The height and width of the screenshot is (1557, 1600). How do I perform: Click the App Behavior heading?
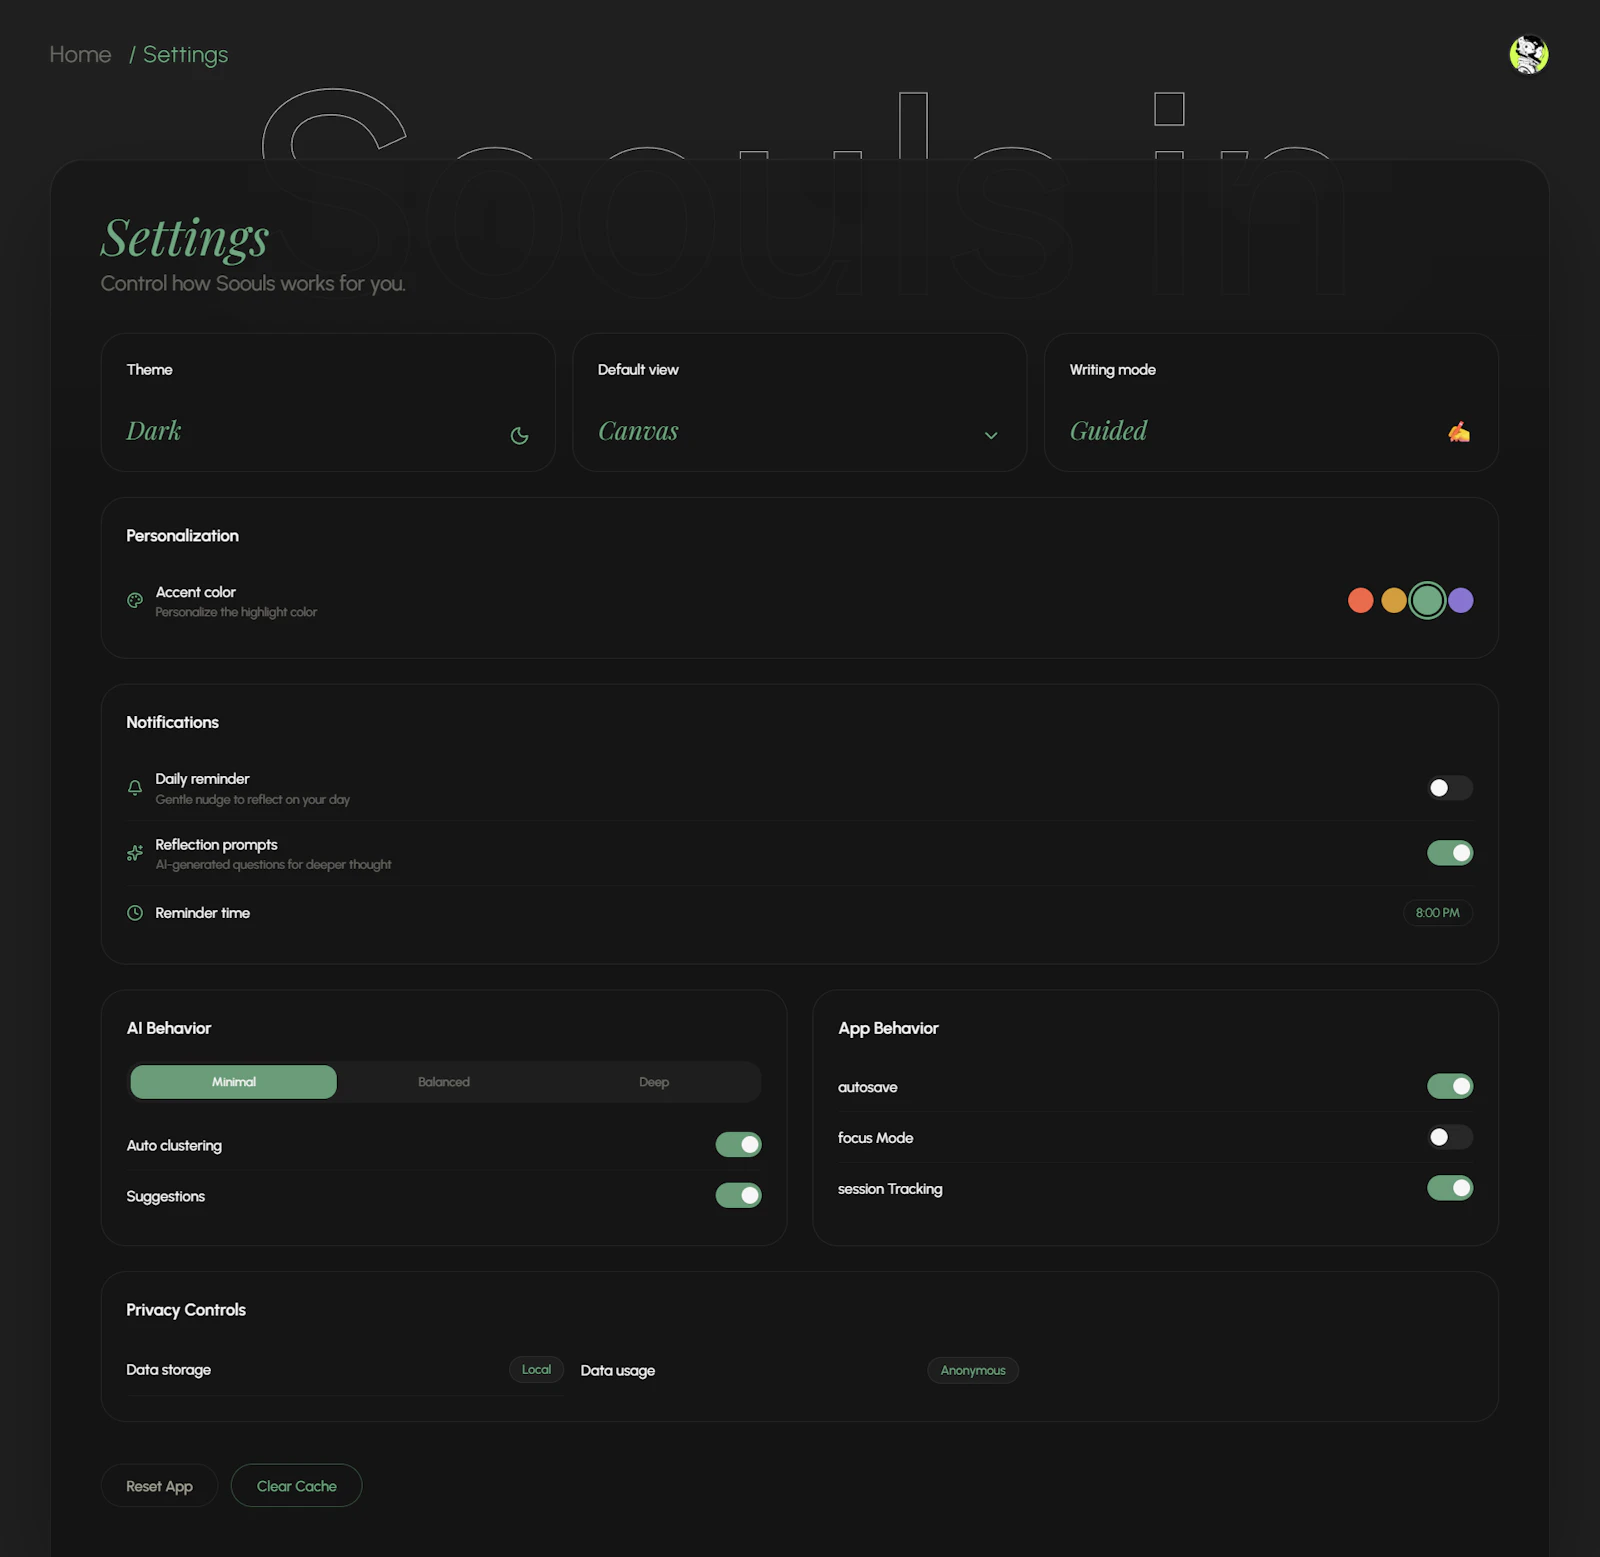pos(888,1028)
